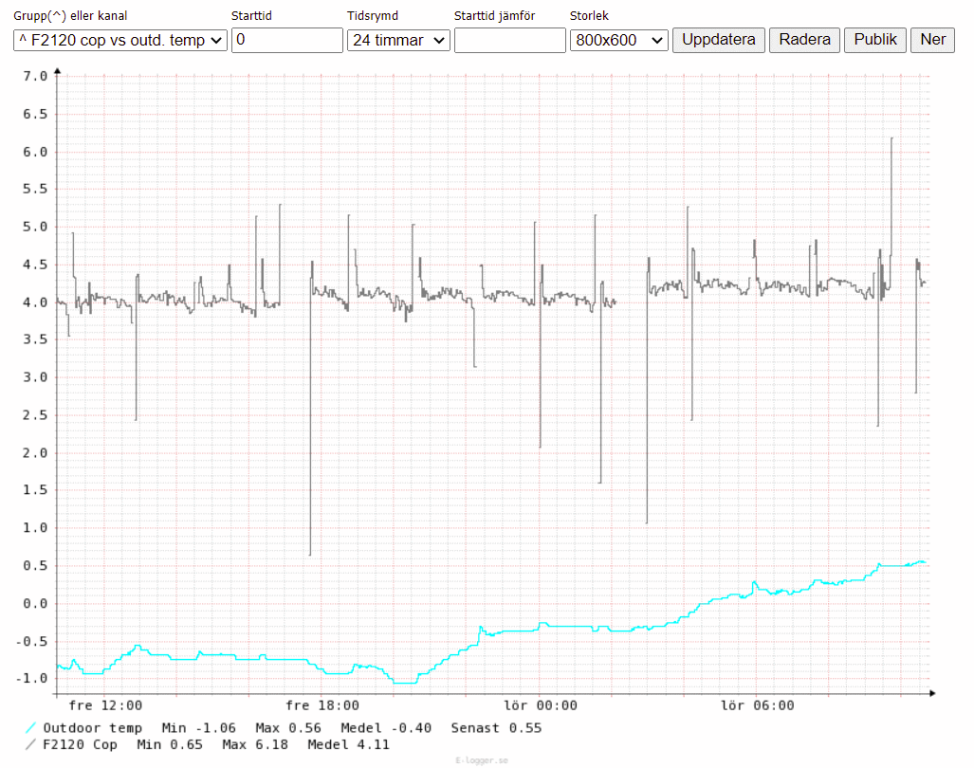Click the Starttid field containing 0

coord(286,40)
